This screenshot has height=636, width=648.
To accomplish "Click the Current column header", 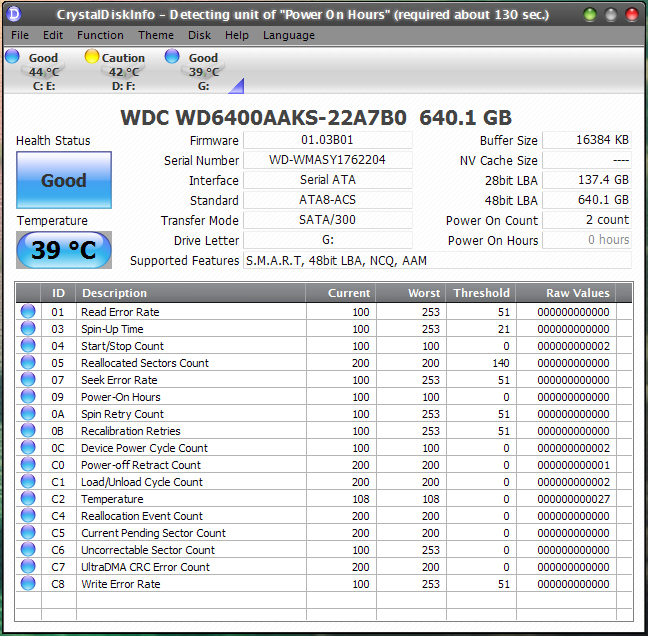I will [x=341, y=293].
